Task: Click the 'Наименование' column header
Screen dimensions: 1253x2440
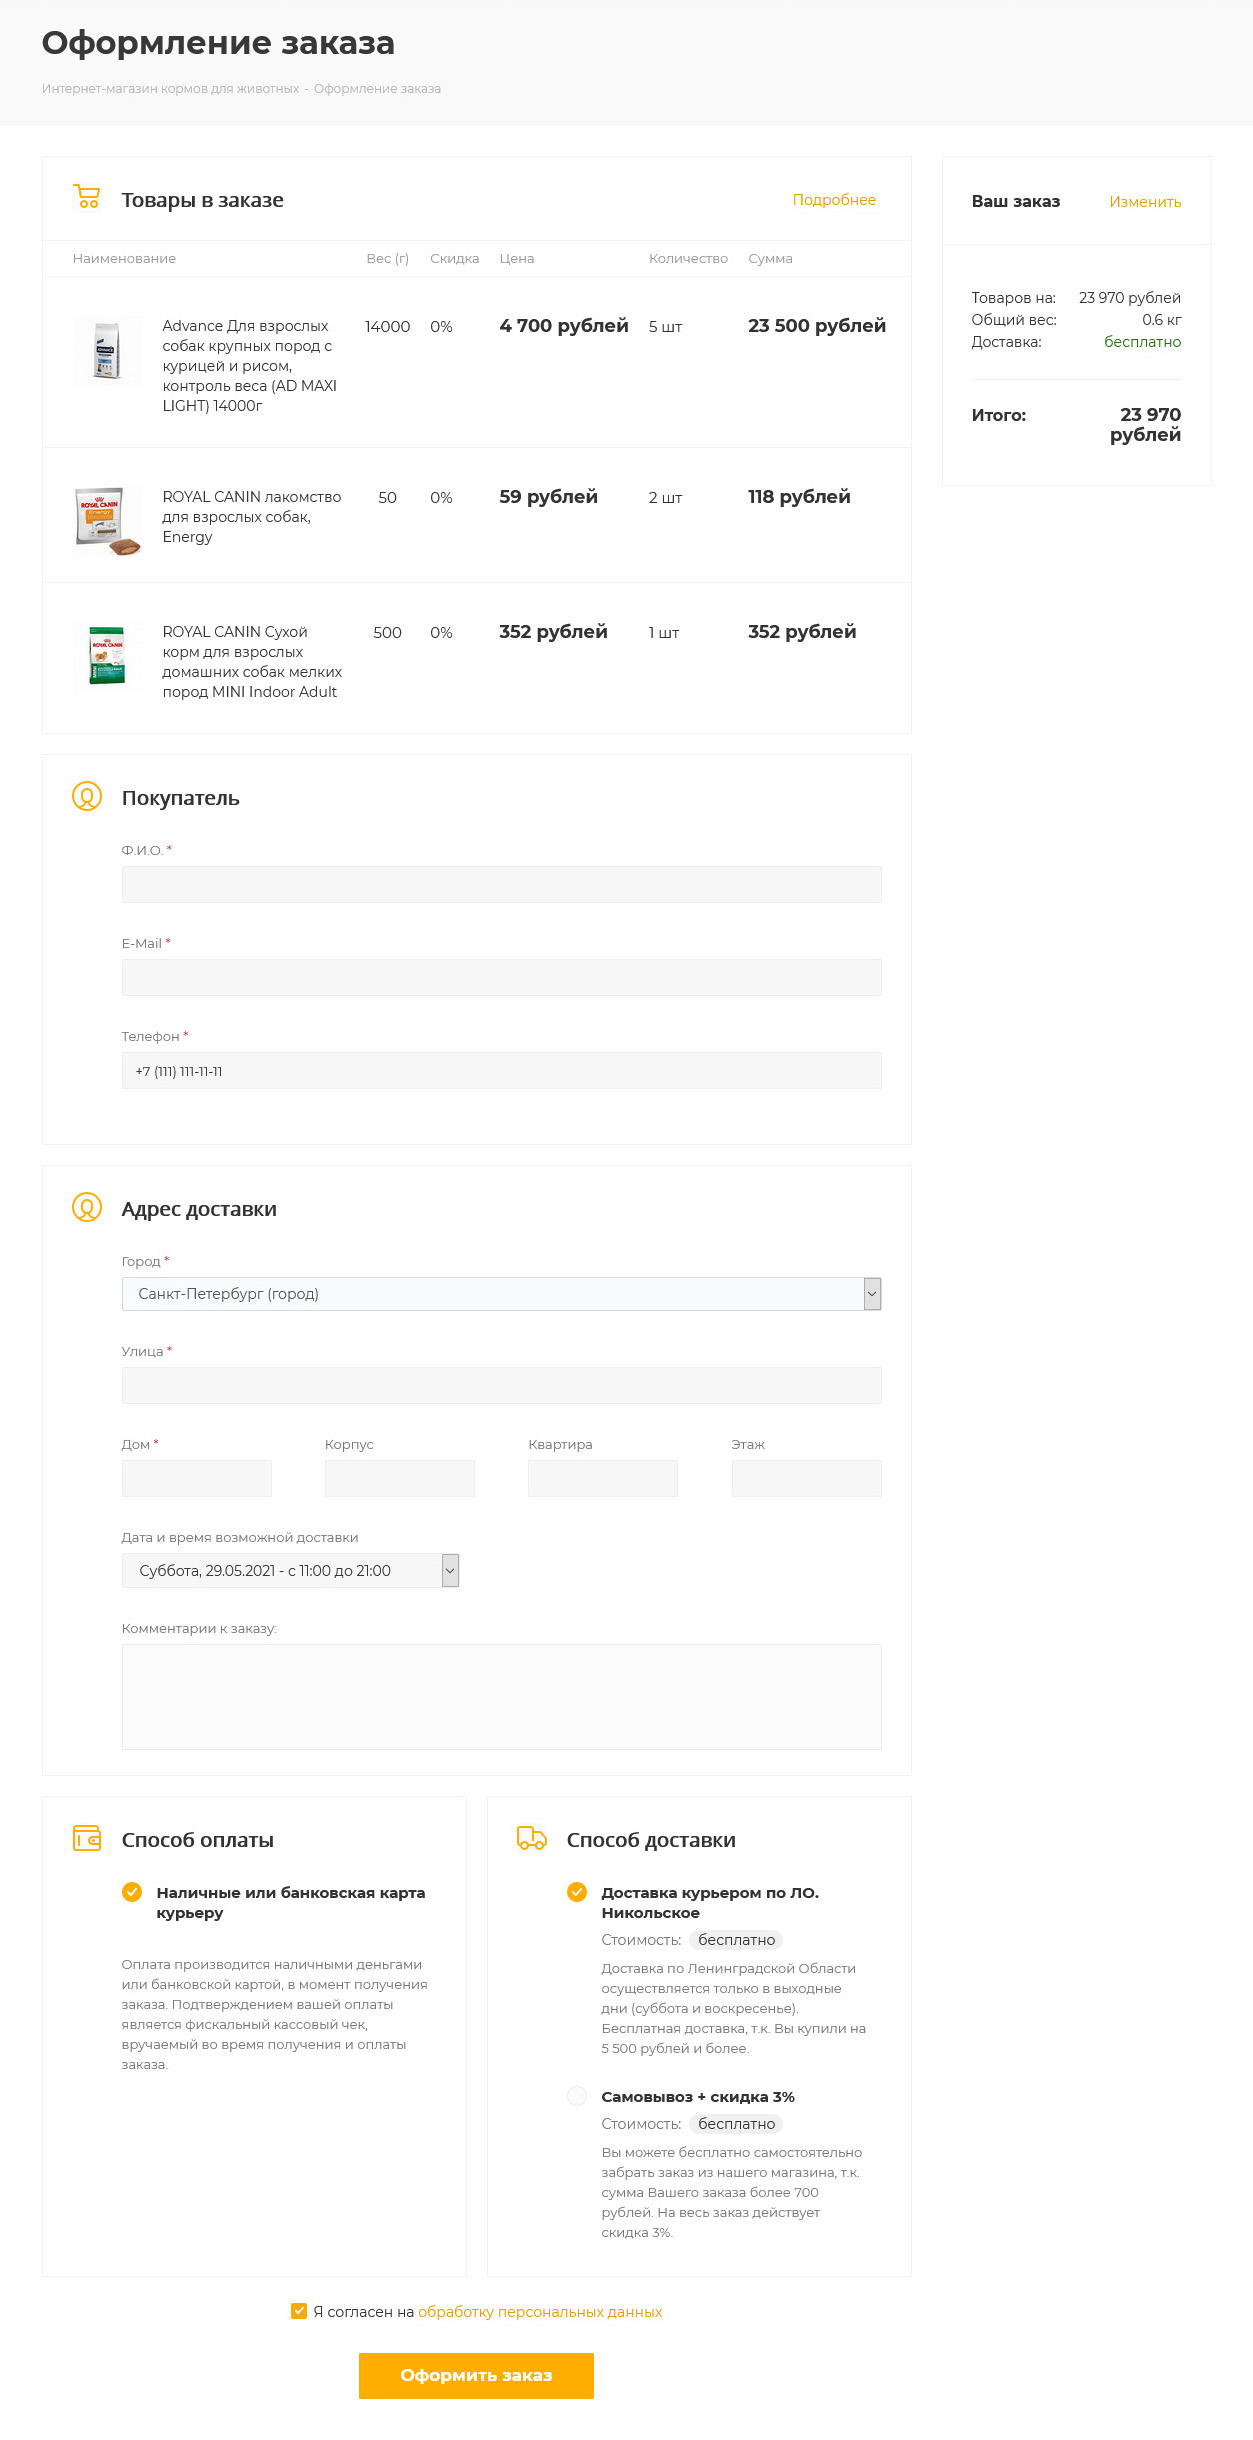Action: coord(124,259)
